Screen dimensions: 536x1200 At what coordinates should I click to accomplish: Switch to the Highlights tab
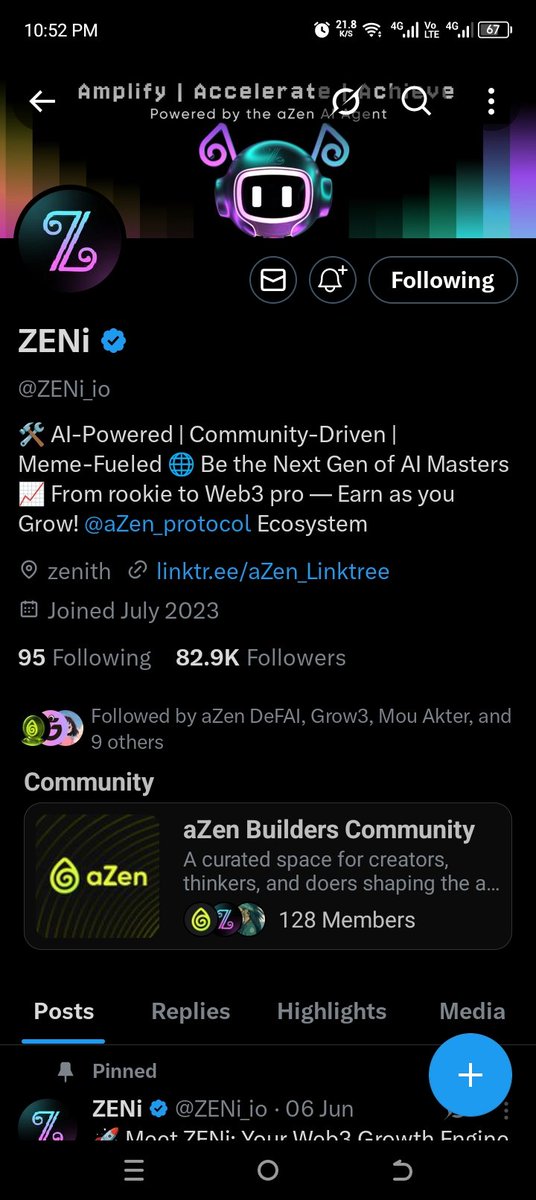332,1011
